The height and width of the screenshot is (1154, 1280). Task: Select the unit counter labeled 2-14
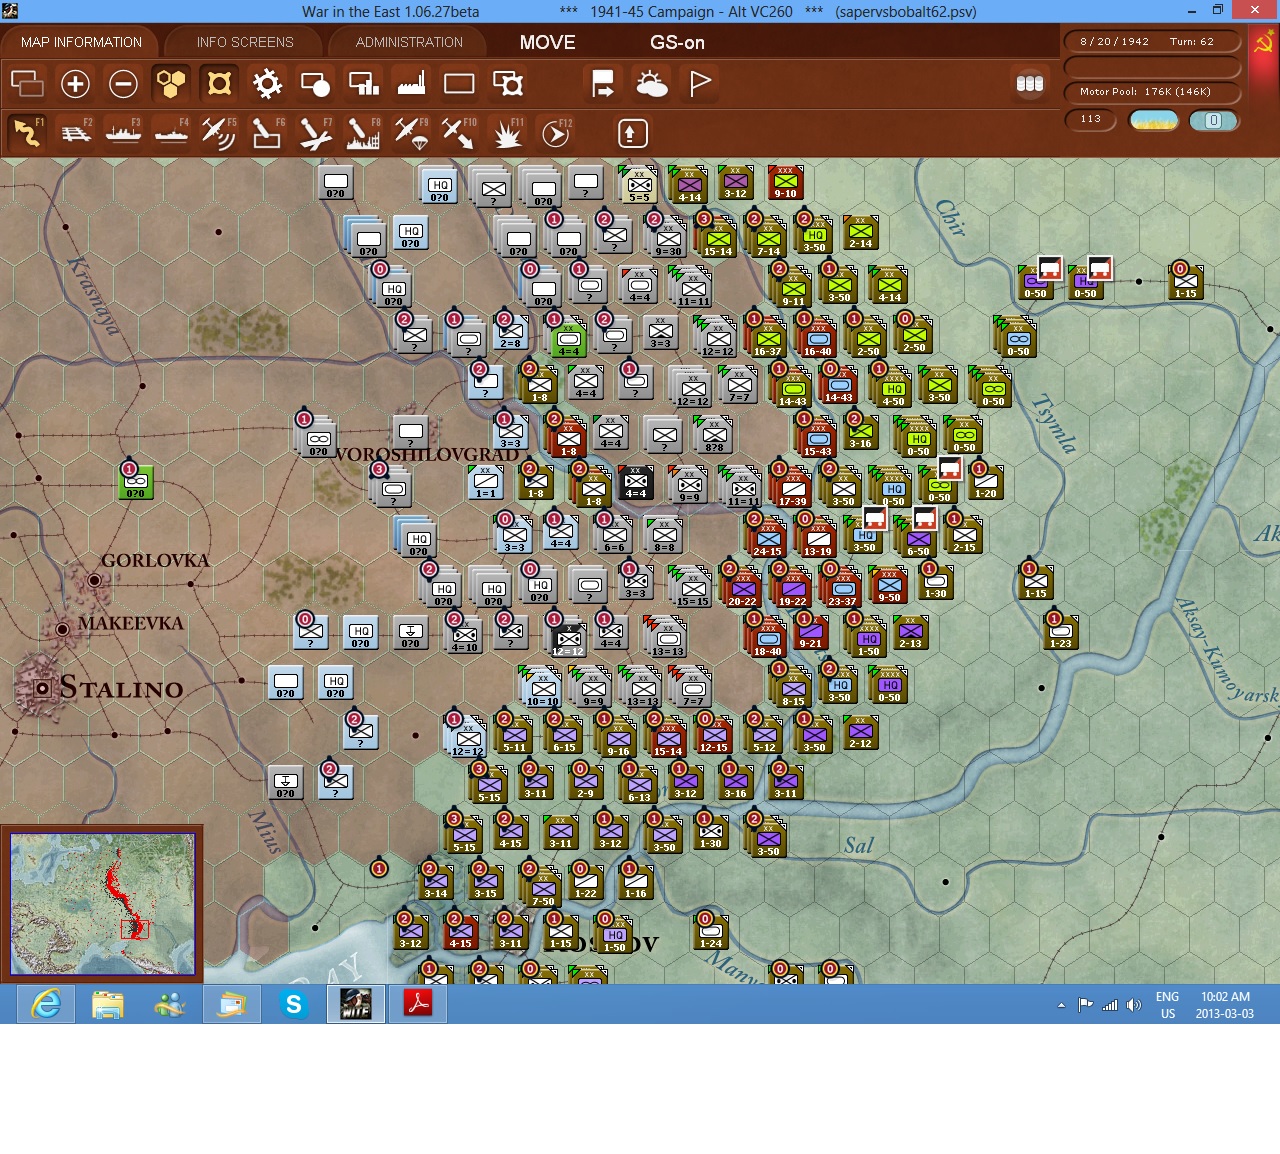(860, 232)
